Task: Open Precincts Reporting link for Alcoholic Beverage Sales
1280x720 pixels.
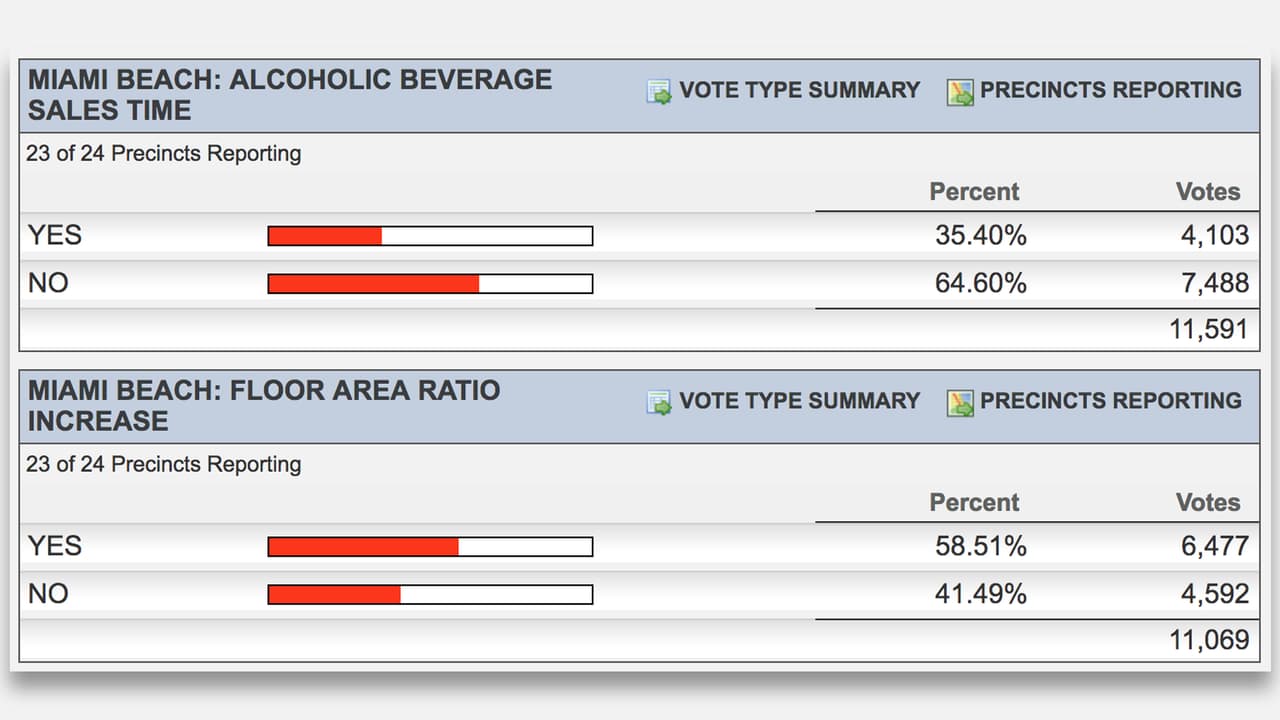Action: 1110,90
